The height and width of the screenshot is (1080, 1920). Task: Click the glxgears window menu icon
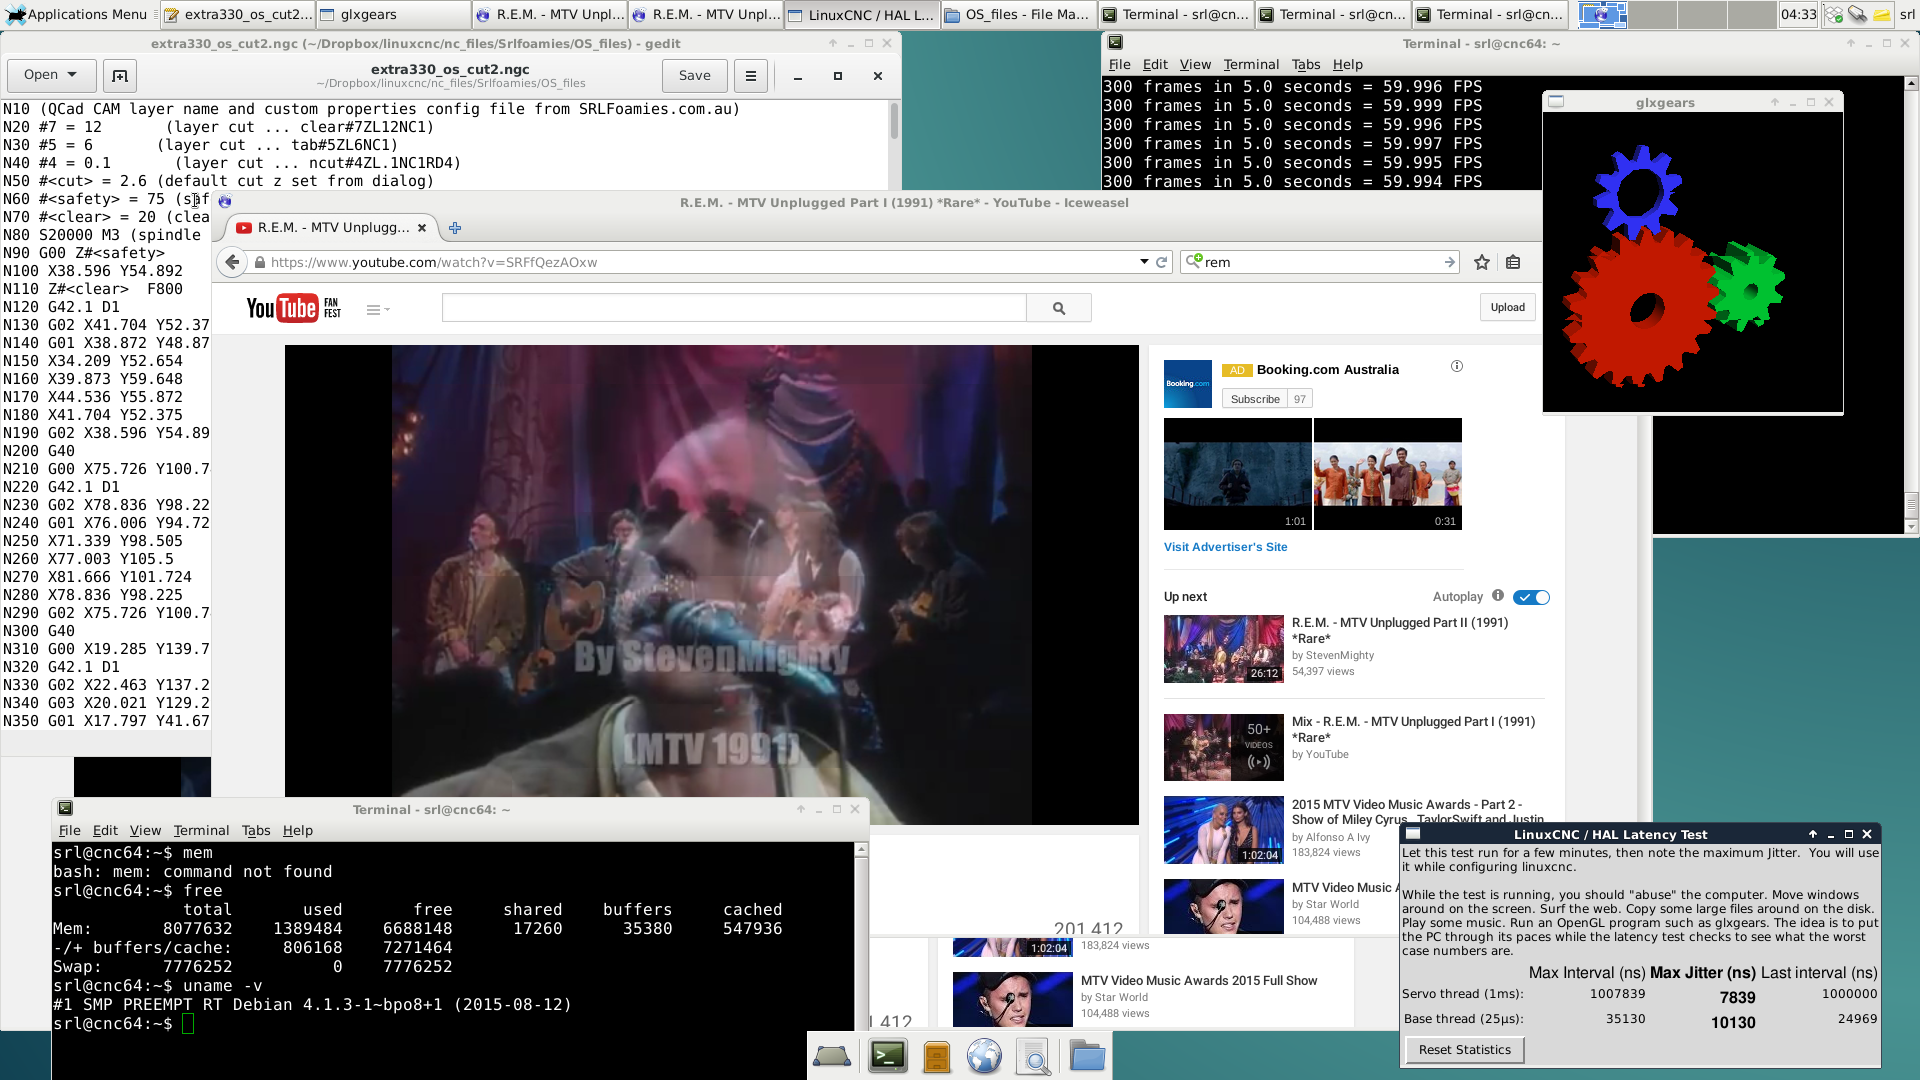point(1556,102)
